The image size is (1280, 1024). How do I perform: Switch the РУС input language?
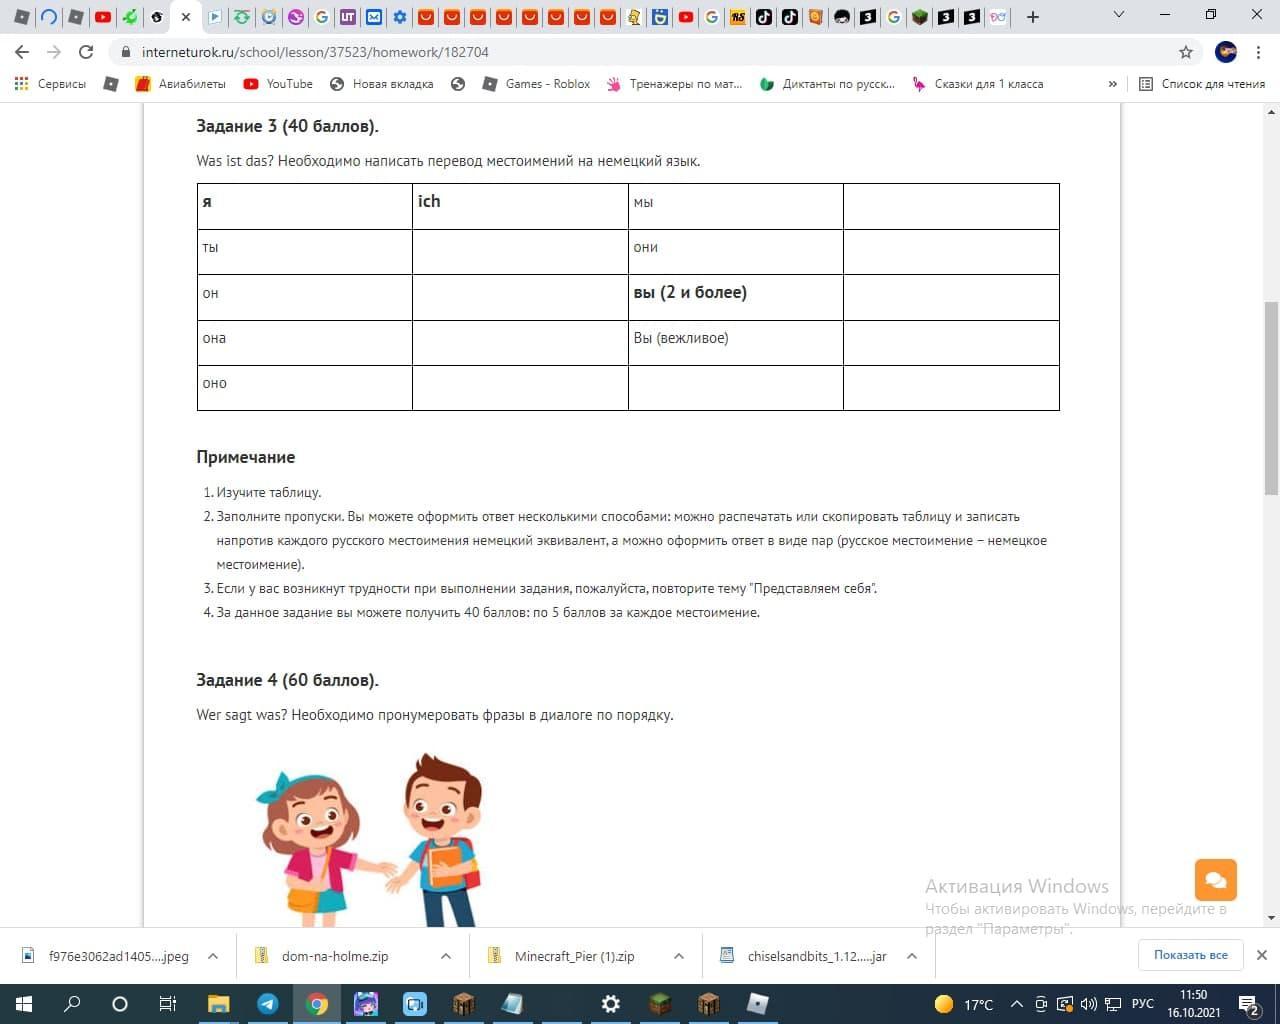pos(1143,1004)
